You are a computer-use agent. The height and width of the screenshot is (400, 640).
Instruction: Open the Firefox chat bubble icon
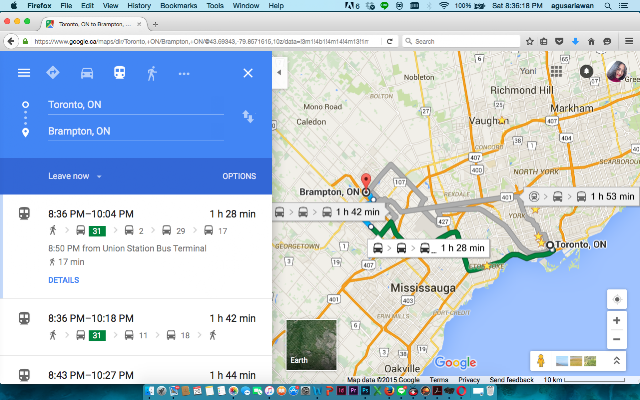tap(607, 41)
